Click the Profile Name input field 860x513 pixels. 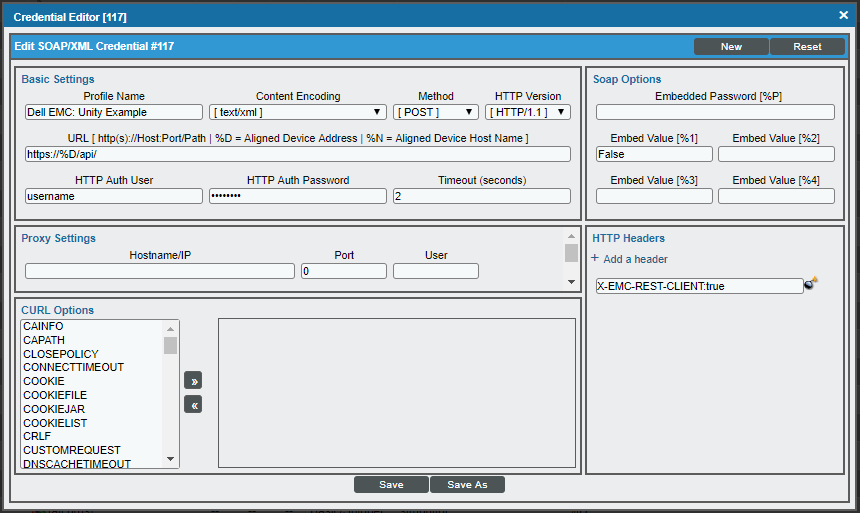(114, 112)
